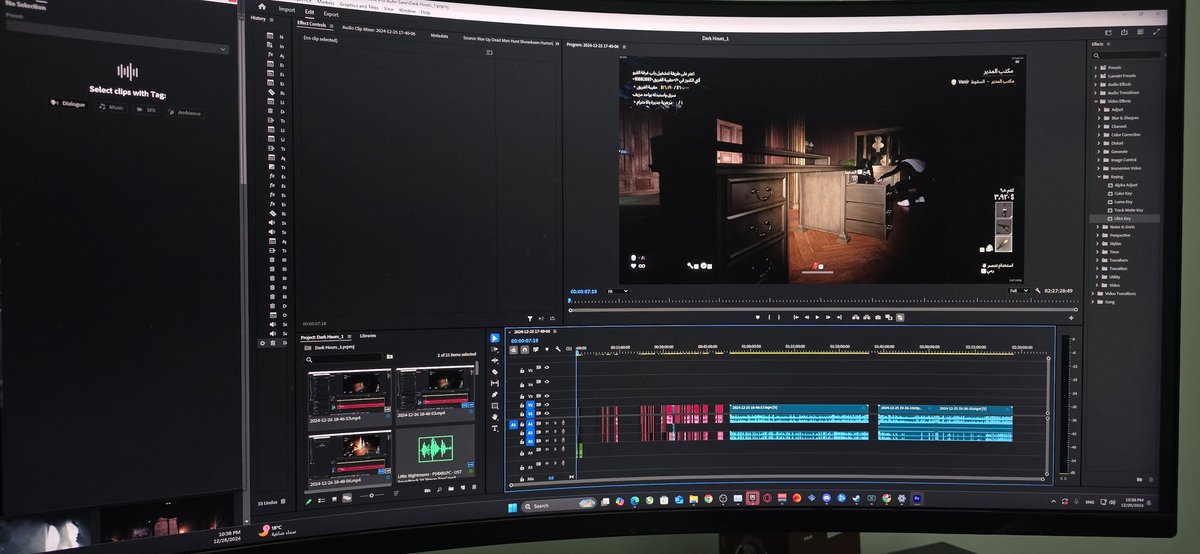Toggle the Dialogue tag button

[67, 103]
